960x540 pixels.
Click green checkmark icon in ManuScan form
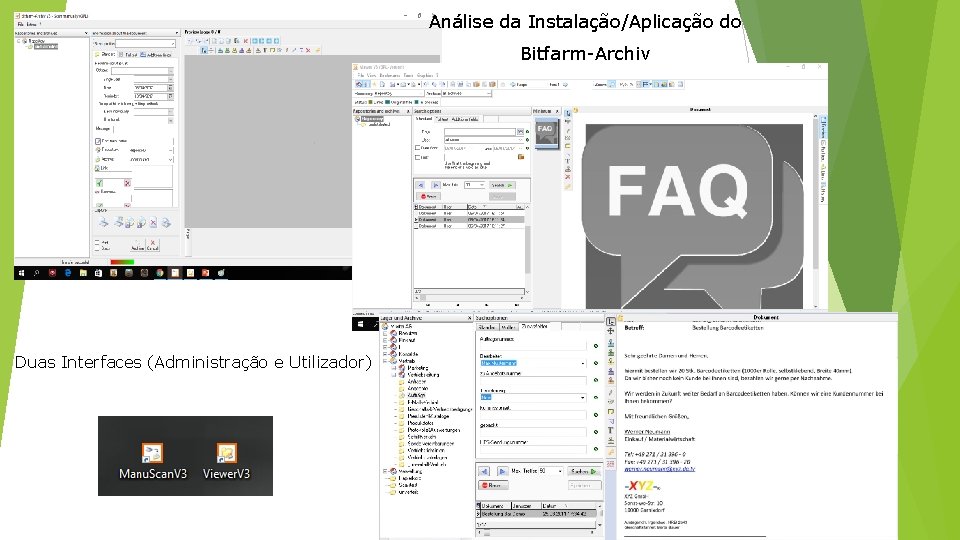coord(99,183)
